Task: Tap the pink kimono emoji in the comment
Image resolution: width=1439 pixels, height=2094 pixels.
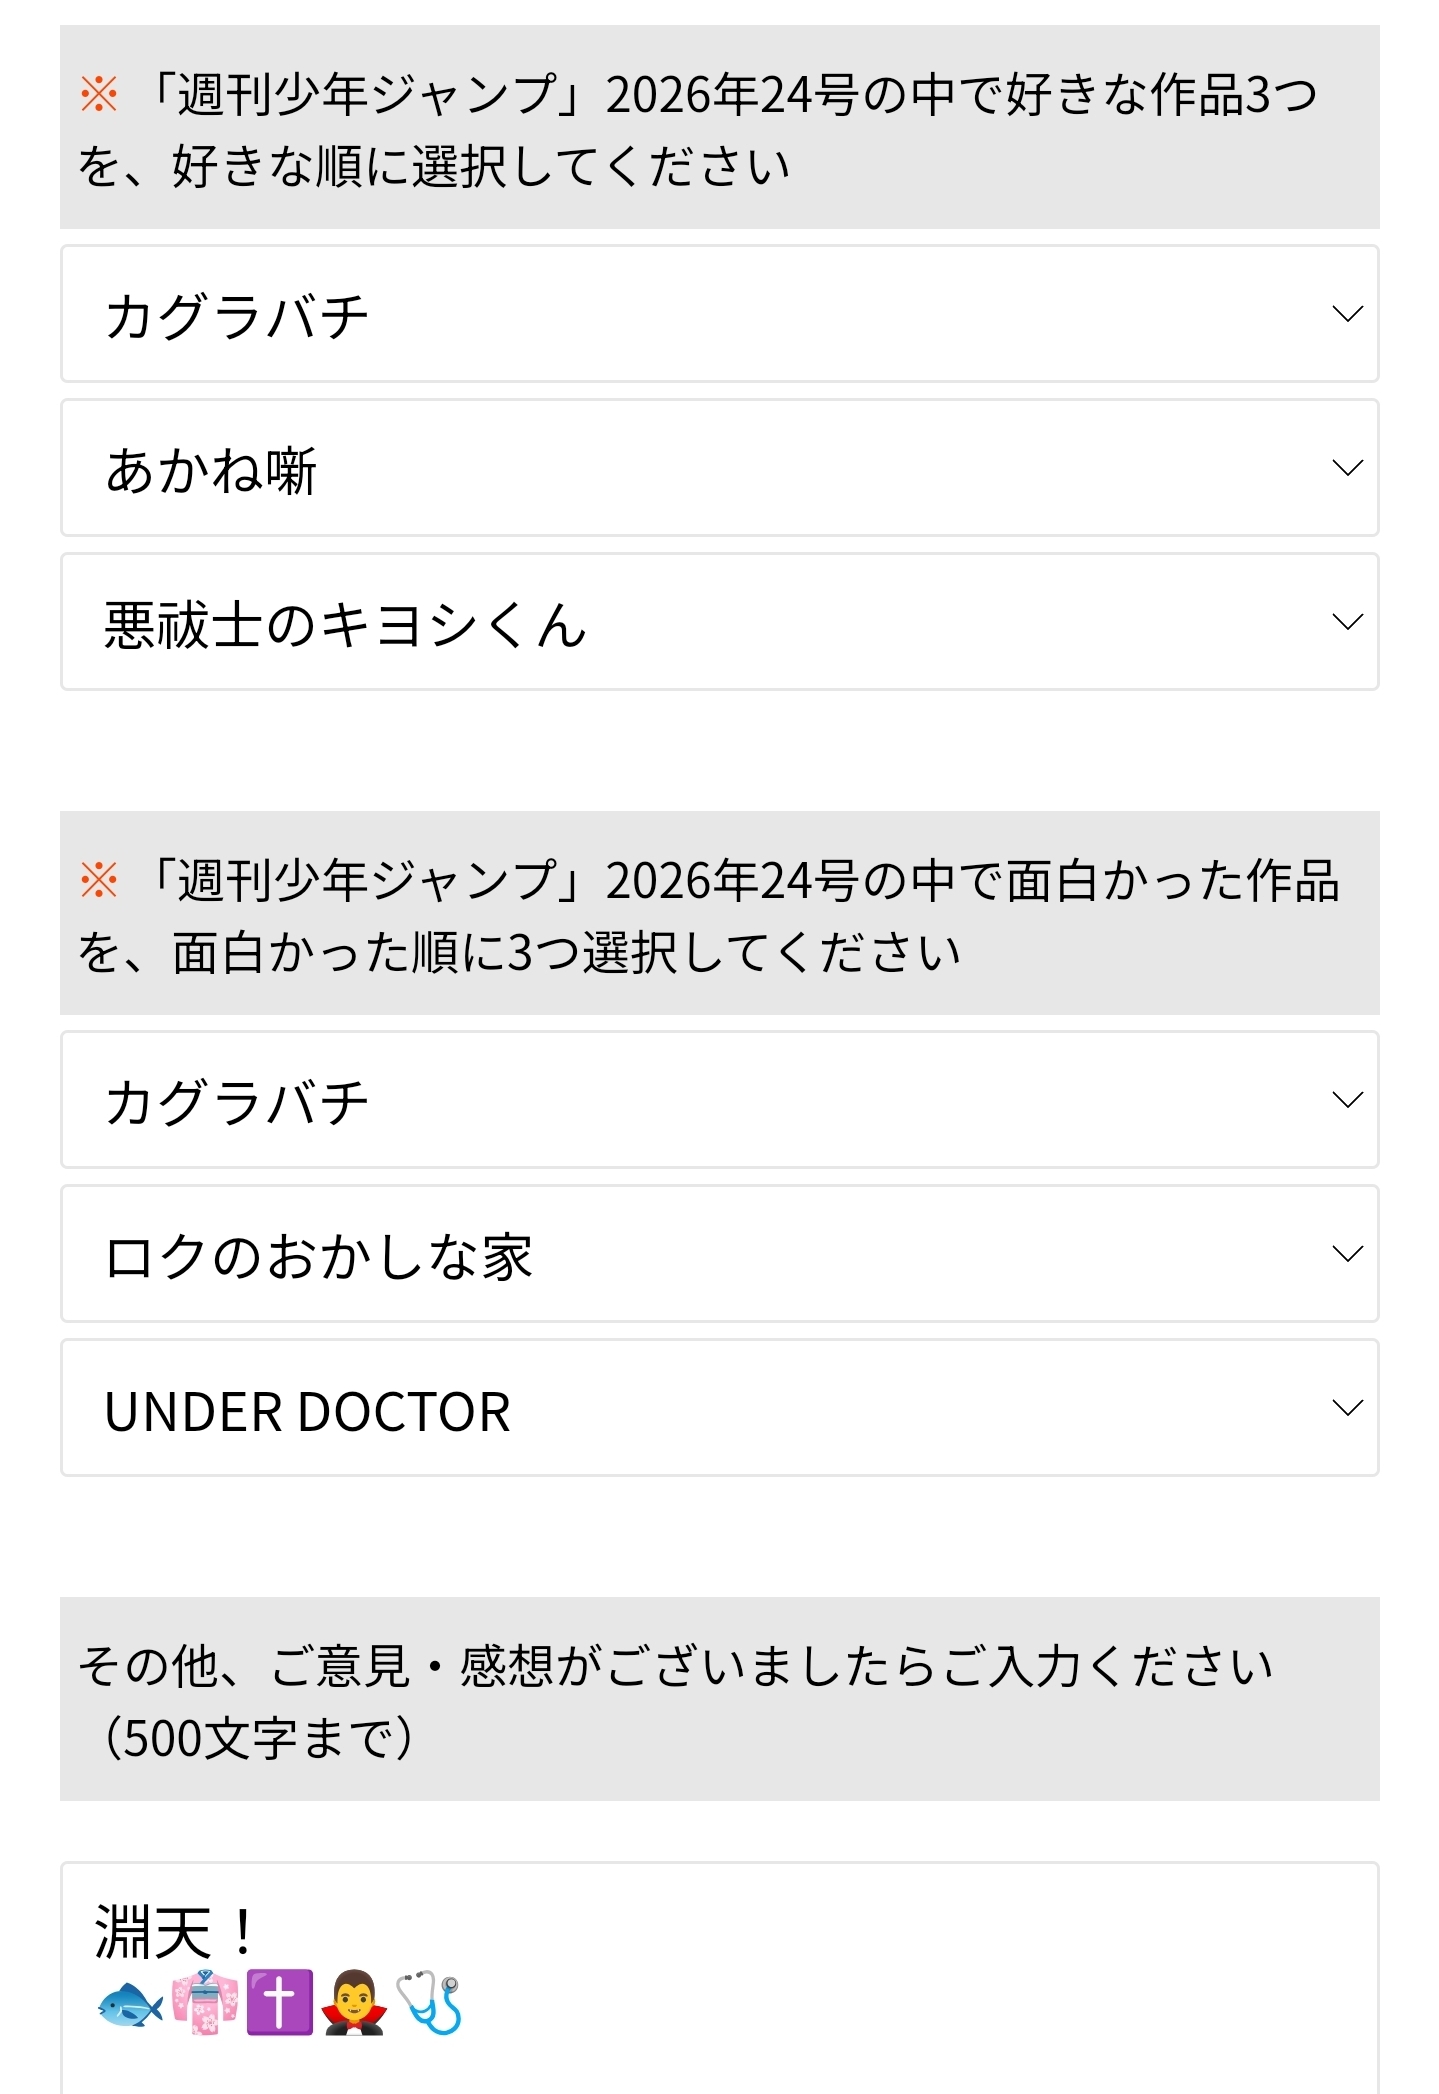Action: tap(205, 2003)
